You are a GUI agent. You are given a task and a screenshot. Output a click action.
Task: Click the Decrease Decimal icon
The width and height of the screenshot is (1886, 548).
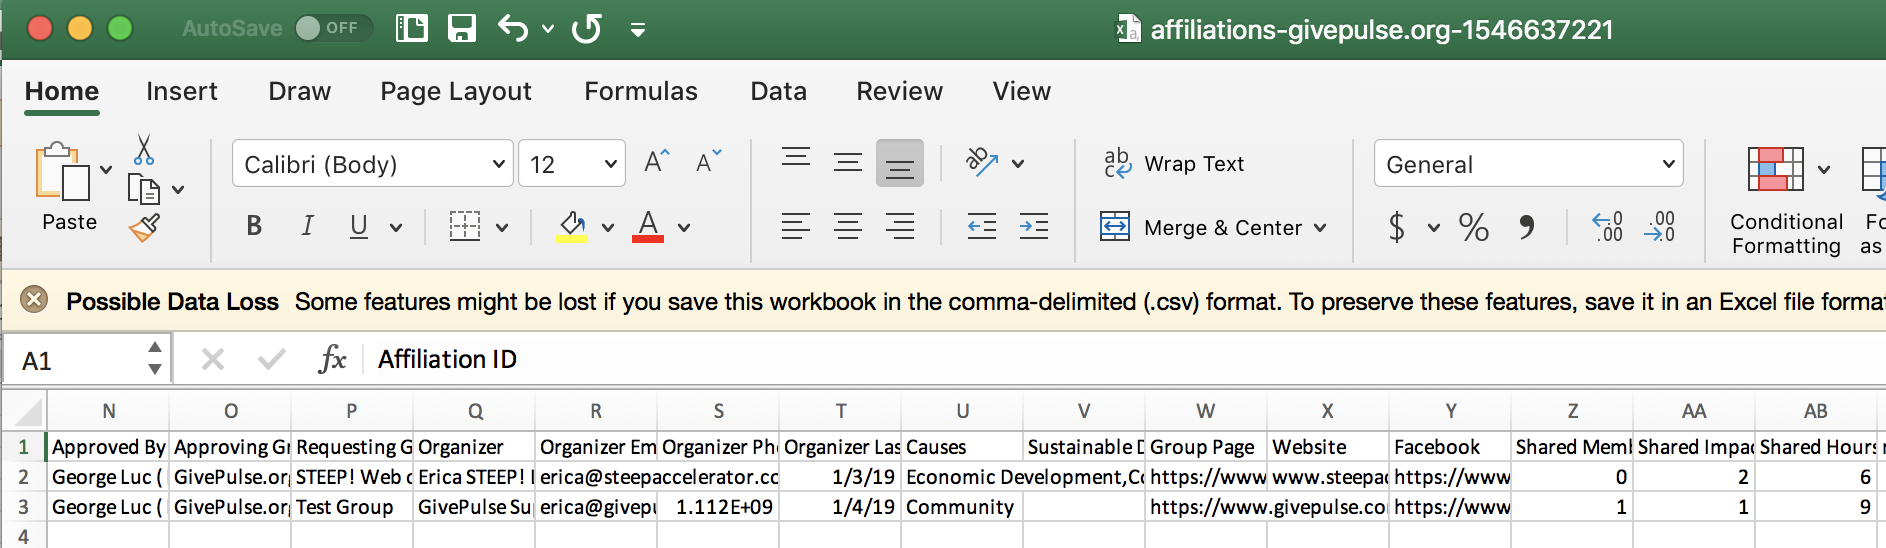(1659, 227)
